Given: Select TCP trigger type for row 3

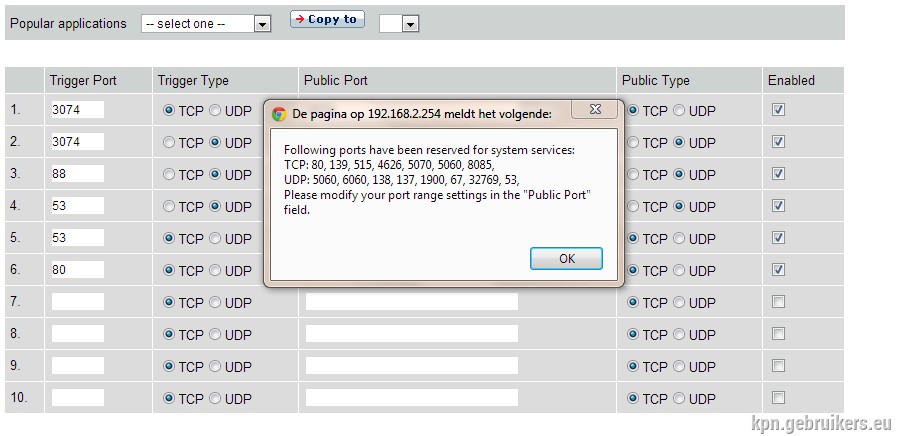Looking at the screenshot, I should (169, 175).
